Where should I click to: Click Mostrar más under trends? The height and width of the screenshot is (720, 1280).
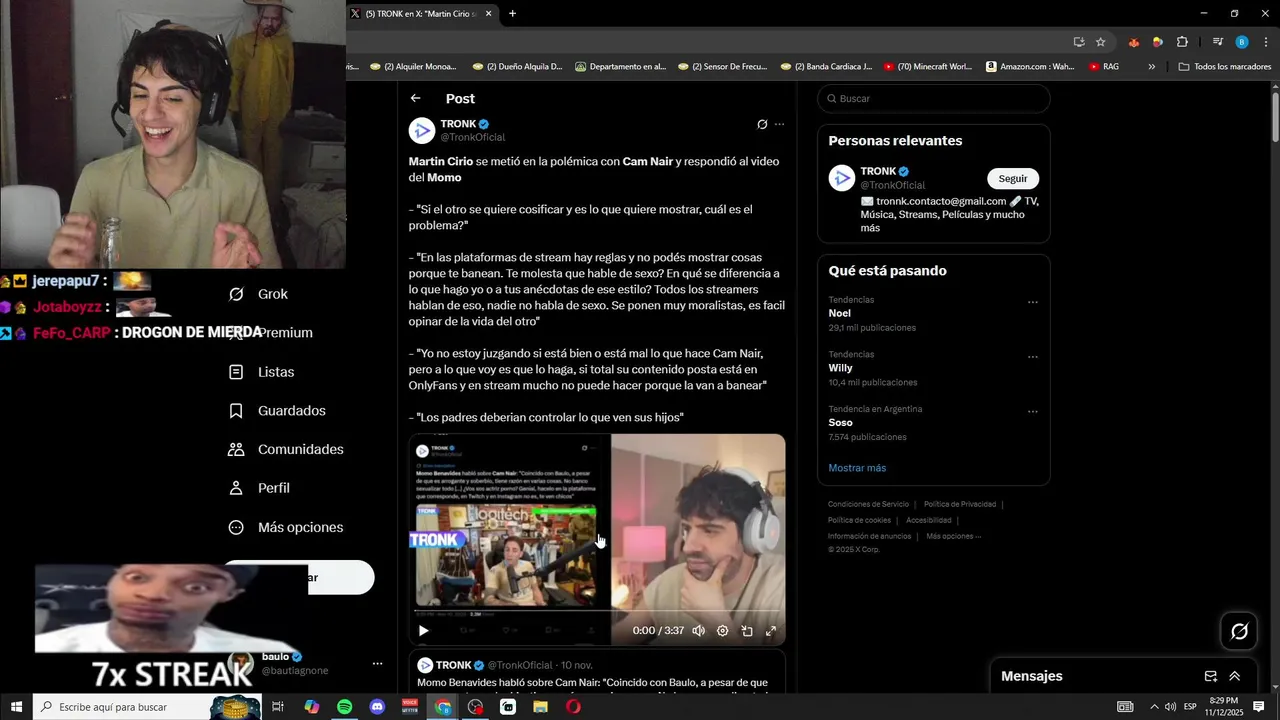coord(857,468)
